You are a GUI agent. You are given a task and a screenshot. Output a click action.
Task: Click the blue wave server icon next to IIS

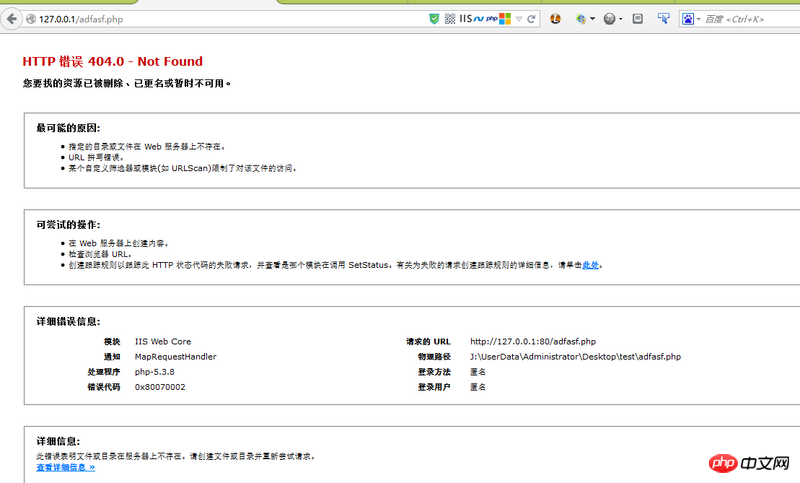[478, 19]
